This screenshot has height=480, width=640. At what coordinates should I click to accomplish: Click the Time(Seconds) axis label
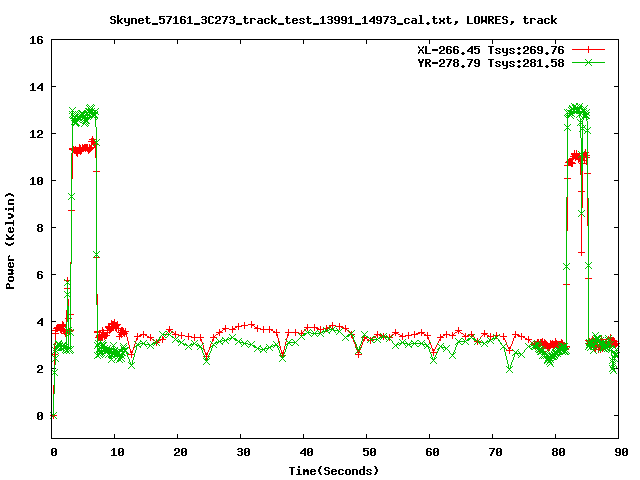click(333, 471)
